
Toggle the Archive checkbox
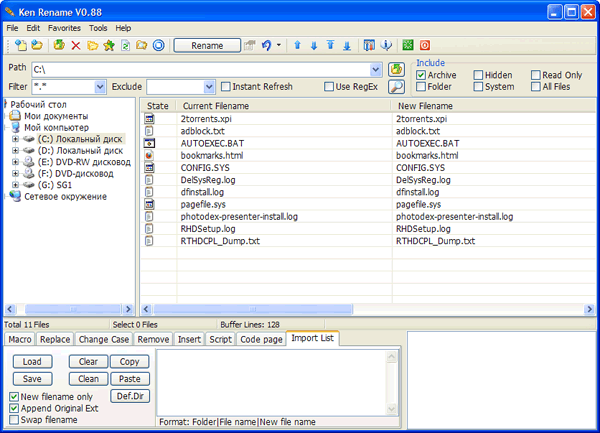coord(421,75)
